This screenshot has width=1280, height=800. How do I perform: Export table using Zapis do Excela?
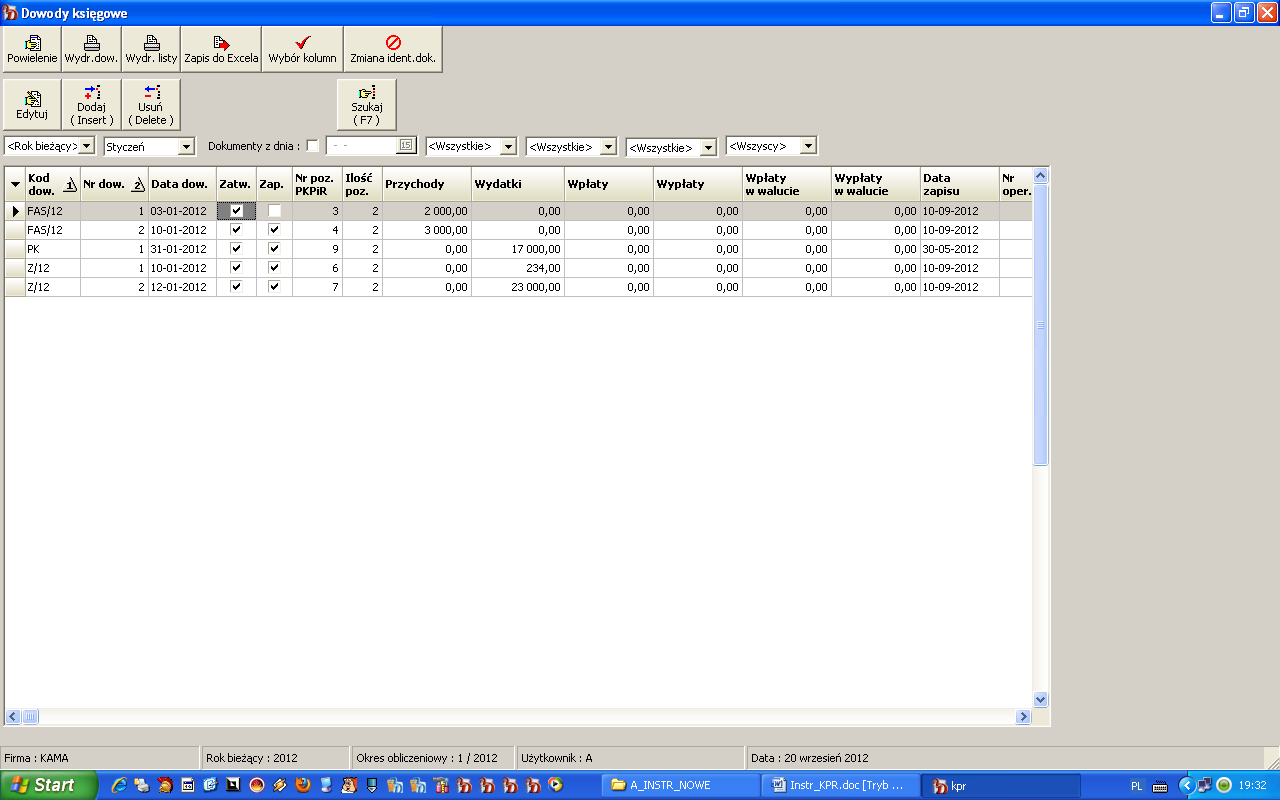(x=221, y=49)
